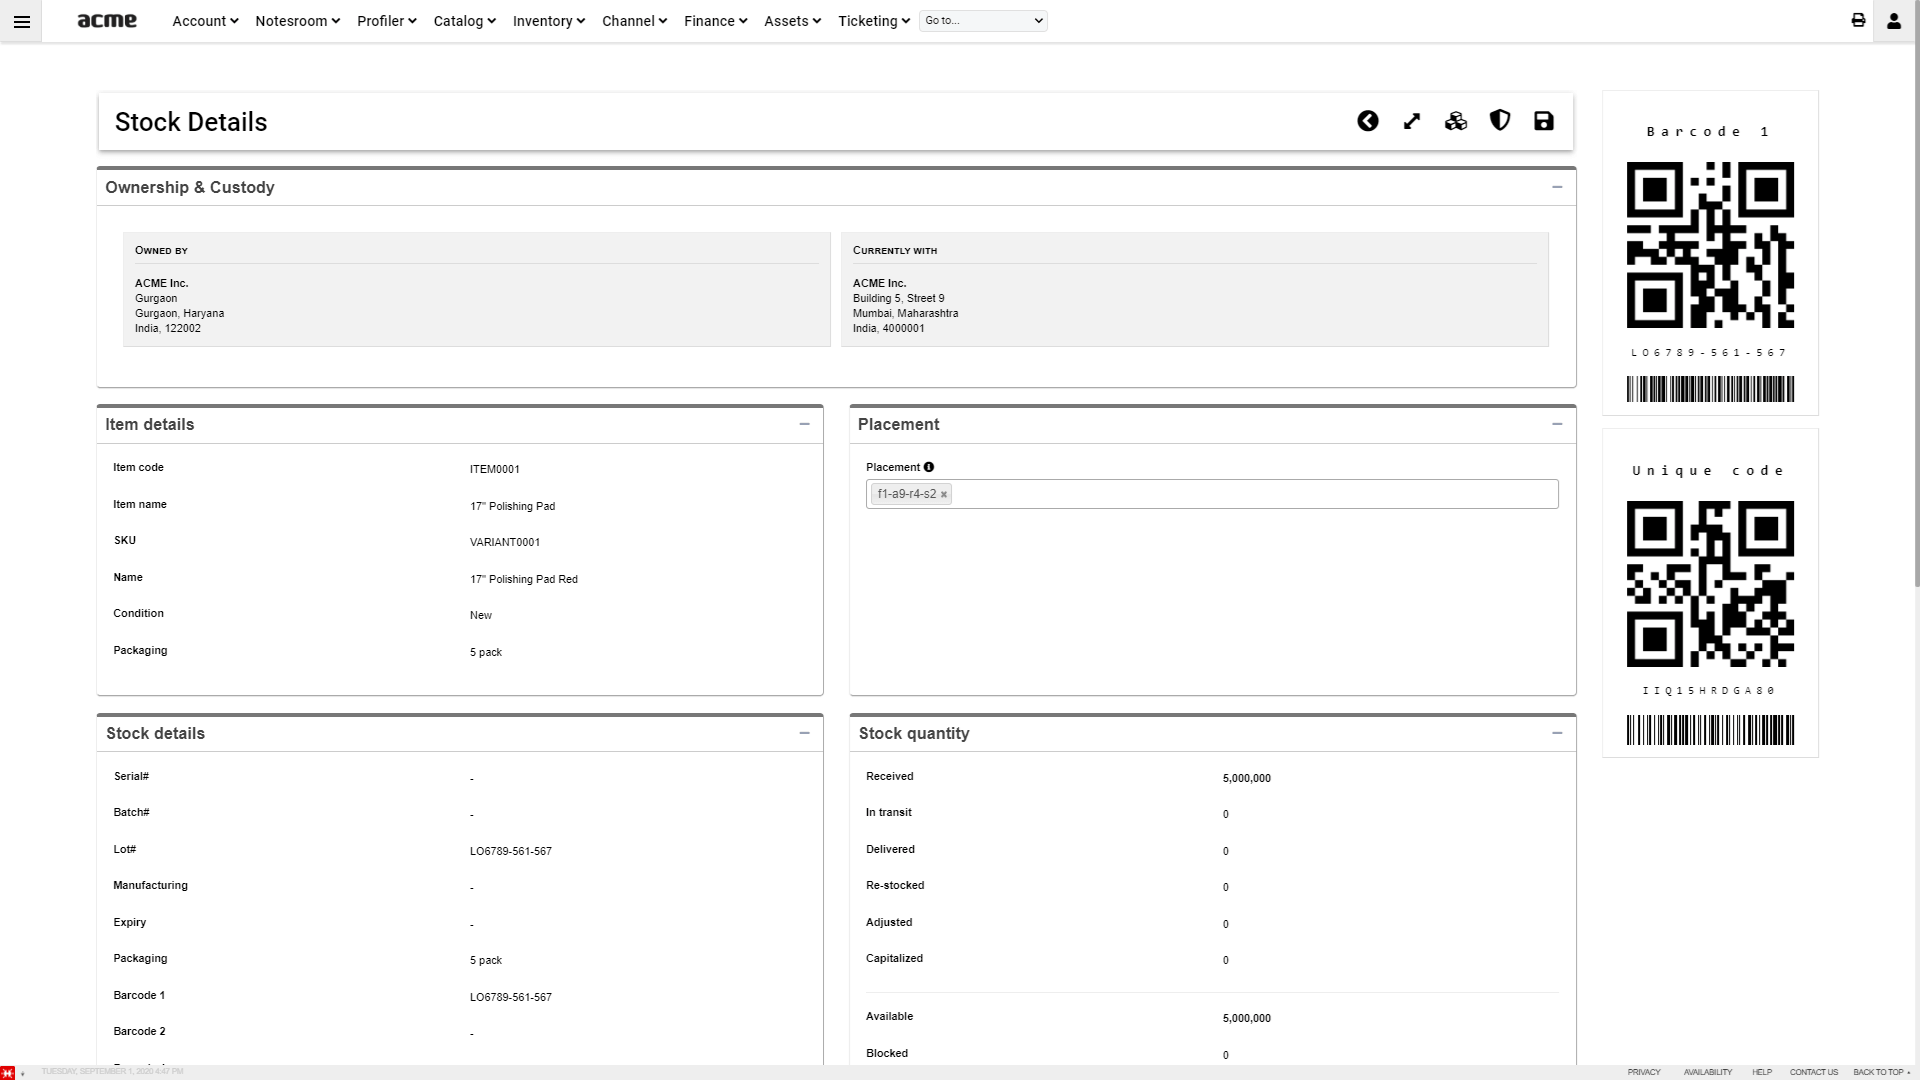Click the Placement info icon
Viewport: 1920px width, 1080px height.
[929, 467]
